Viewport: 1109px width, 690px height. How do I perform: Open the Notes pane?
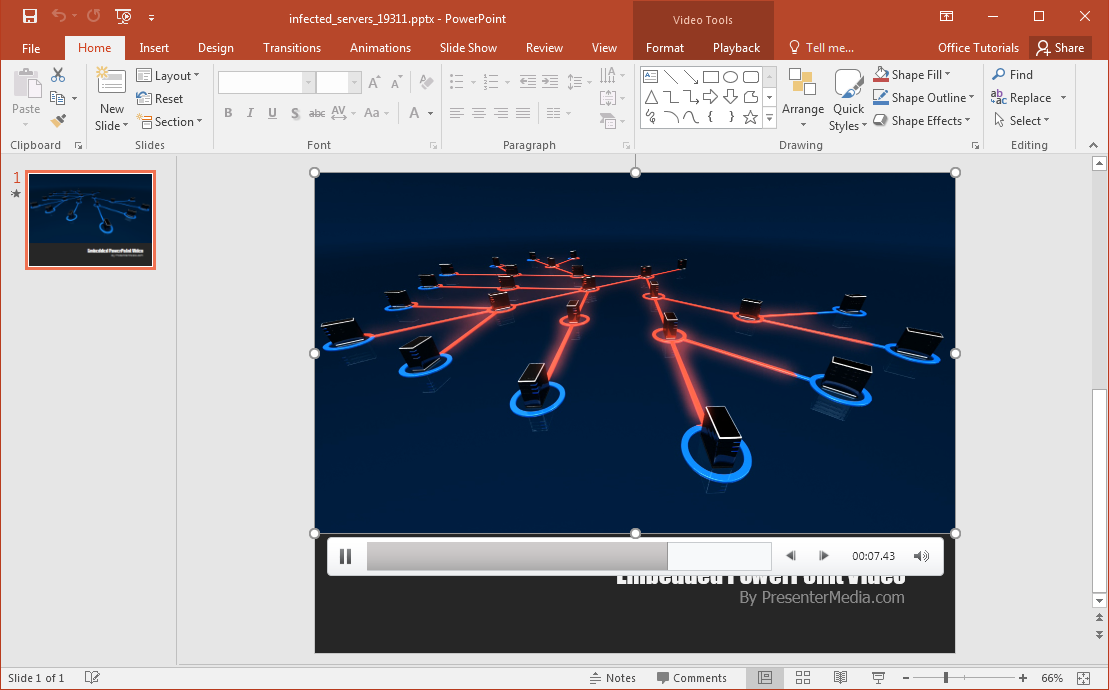coord(613,678)
